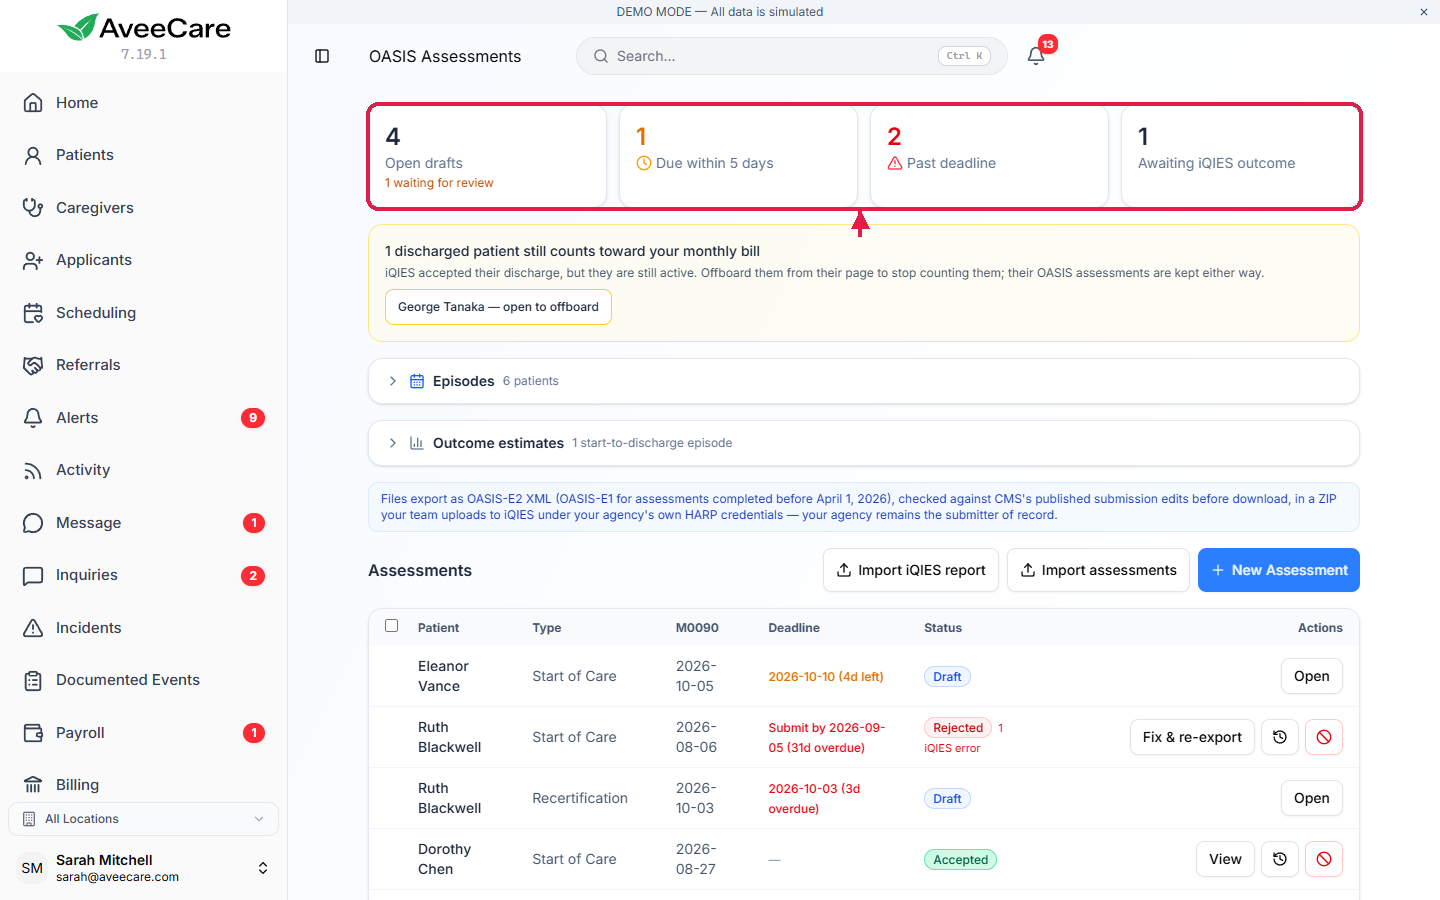1440x900 pixels.
Task: Click the history icon in Dorothy Chen's row
Action: [x=1280, y=859]
